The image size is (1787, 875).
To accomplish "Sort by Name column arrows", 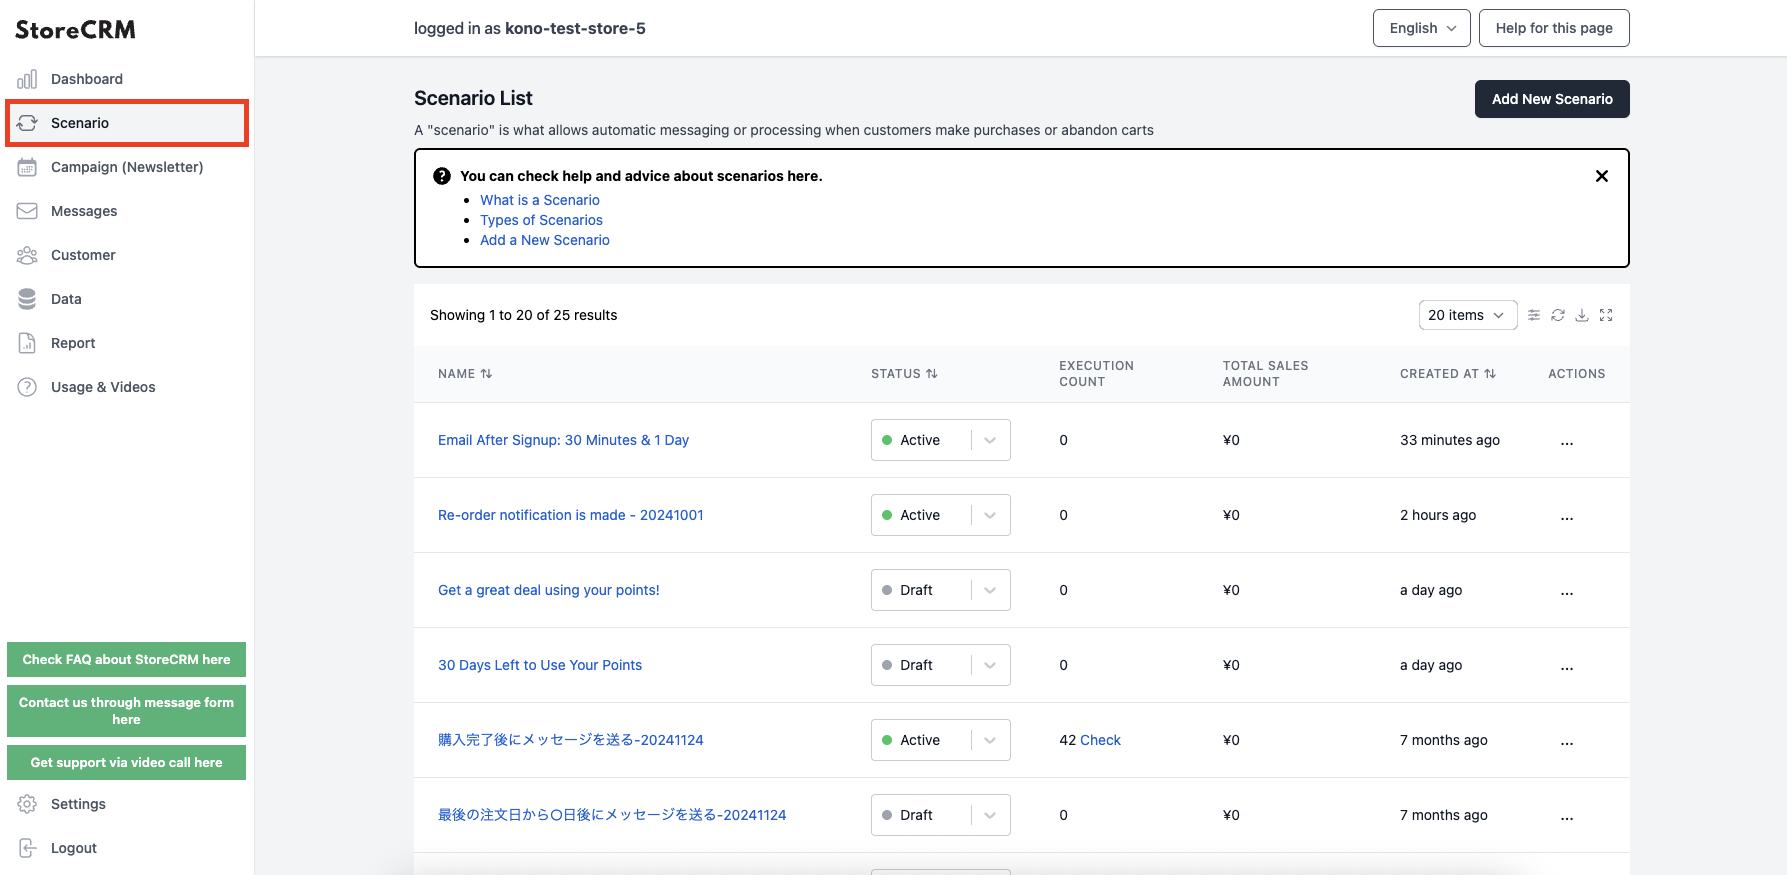I will tap(486, 374).
